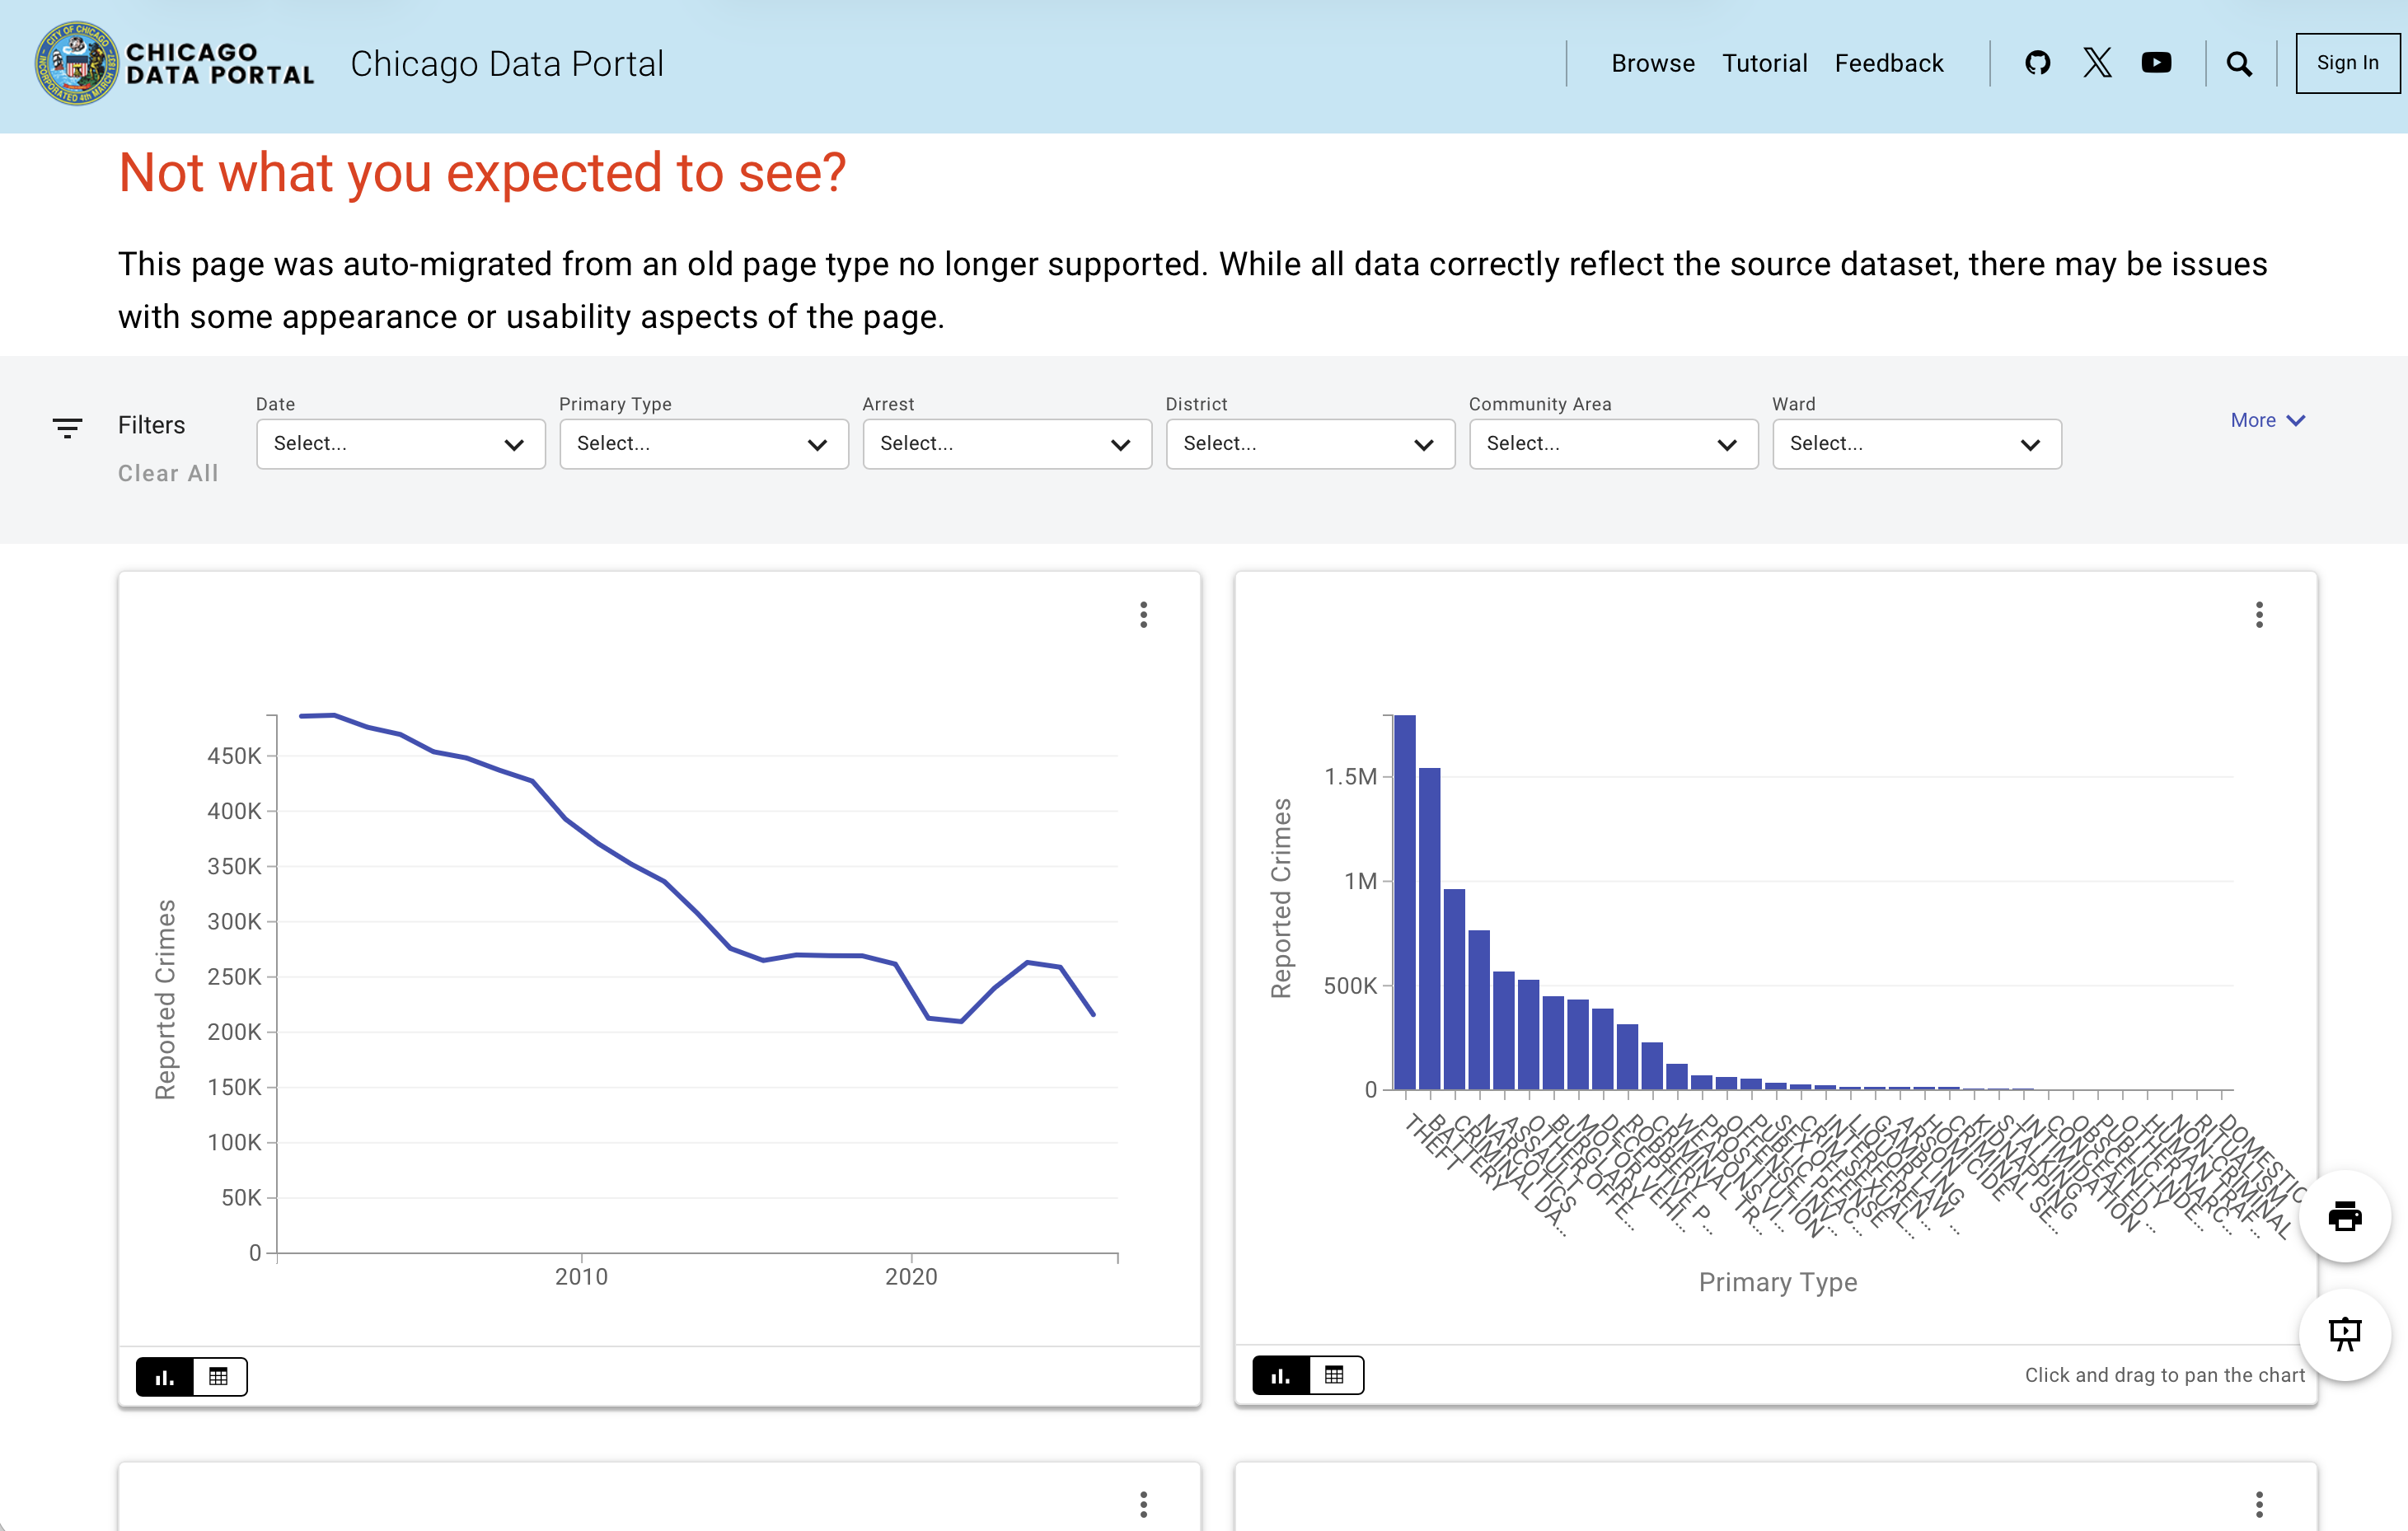Open the Date filter dropdown

point(400,443)
